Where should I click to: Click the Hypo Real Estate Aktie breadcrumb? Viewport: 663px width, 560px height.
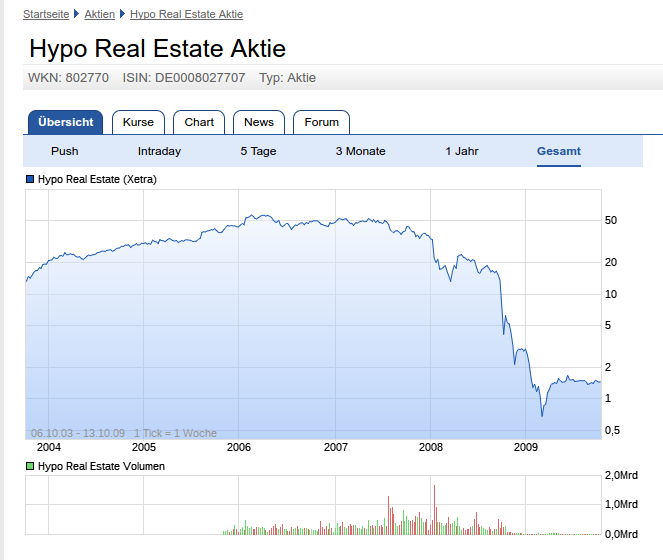pos(186,14)
